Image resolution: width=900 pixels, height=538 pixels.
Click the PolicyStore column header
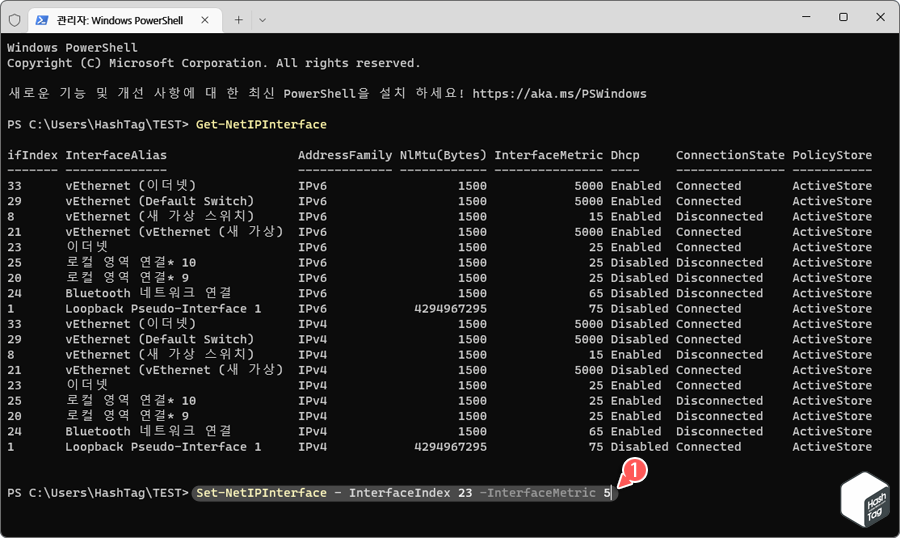[x=832, y=155]
